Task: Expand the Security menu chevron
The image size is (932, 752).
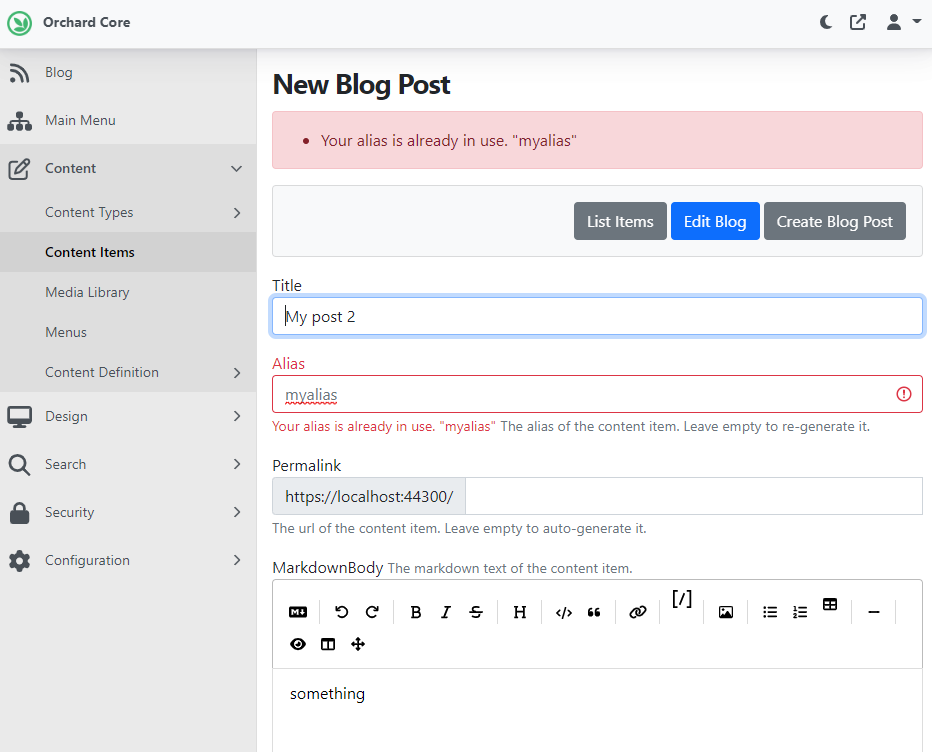Action: tap(237, 512)
